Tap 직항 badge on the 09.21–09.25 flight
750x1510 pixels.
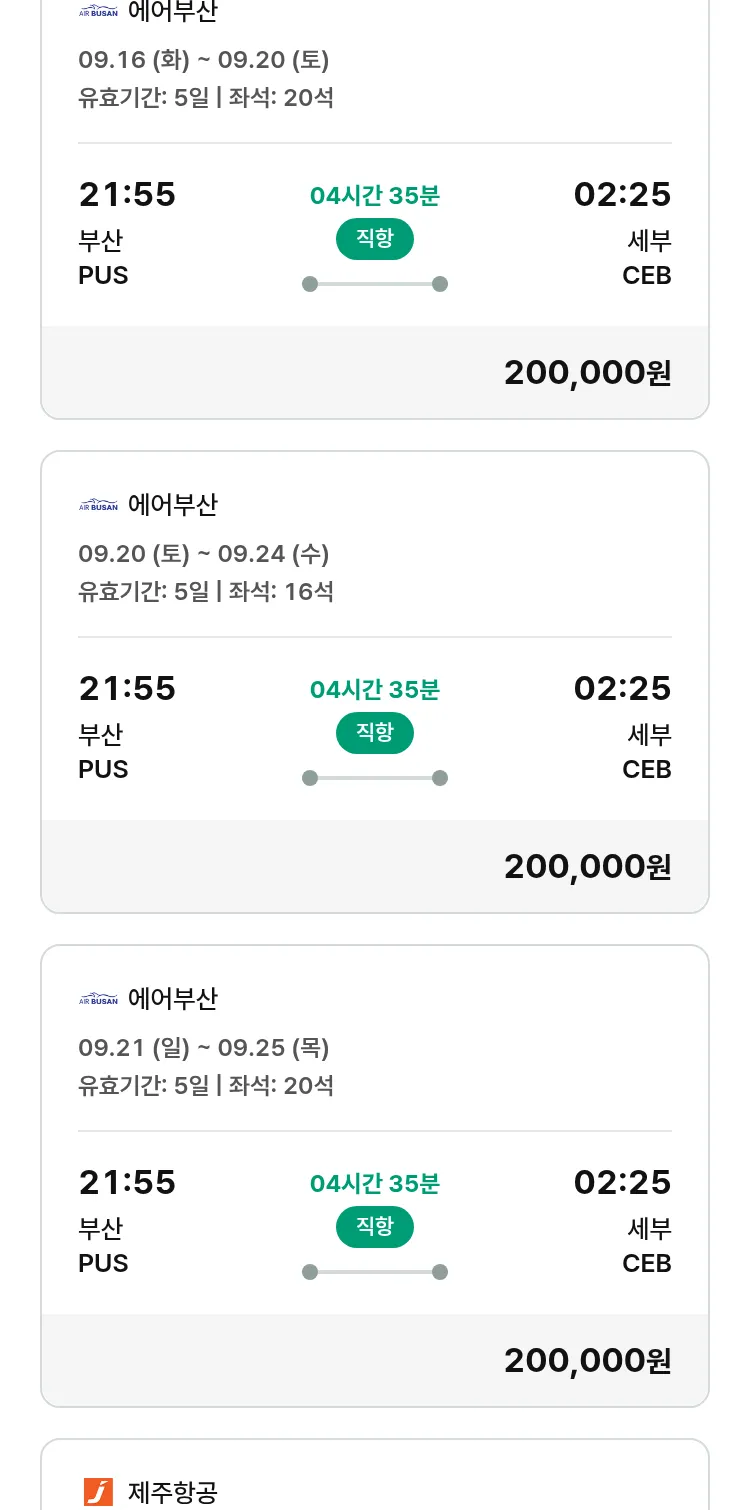tap(374, 1227)
